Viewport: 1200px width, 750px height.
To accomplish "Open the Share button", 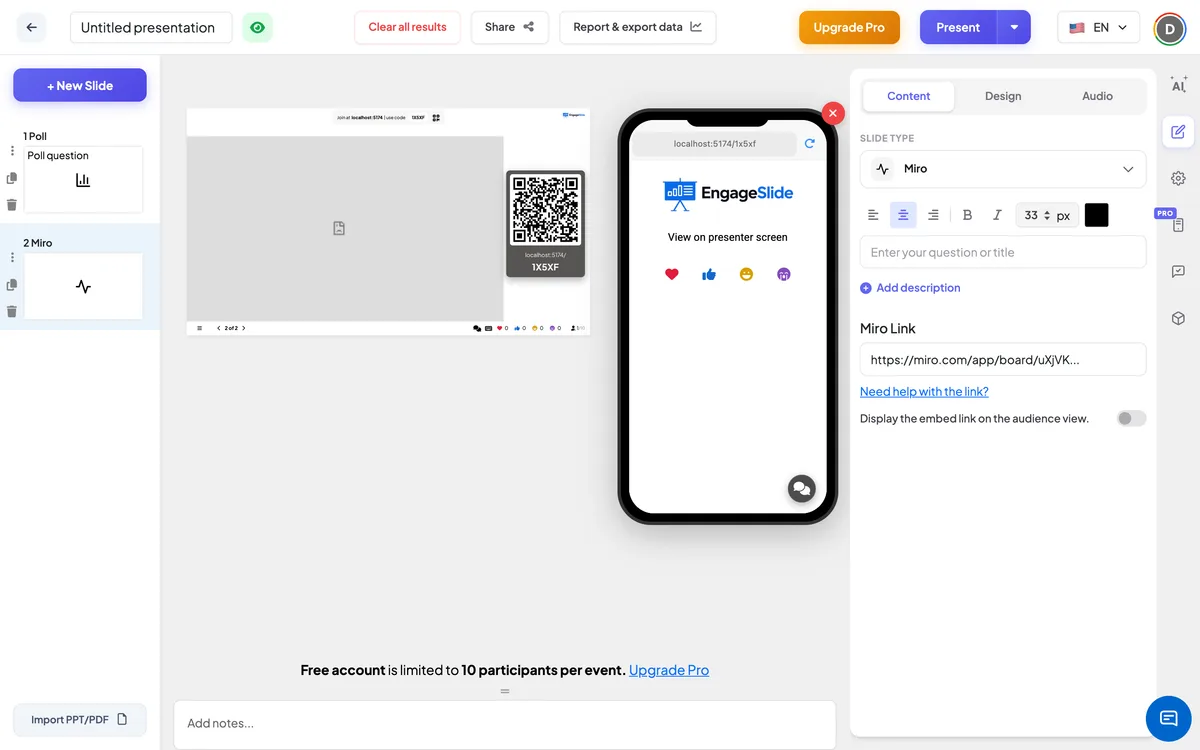I will pos(509,27).
